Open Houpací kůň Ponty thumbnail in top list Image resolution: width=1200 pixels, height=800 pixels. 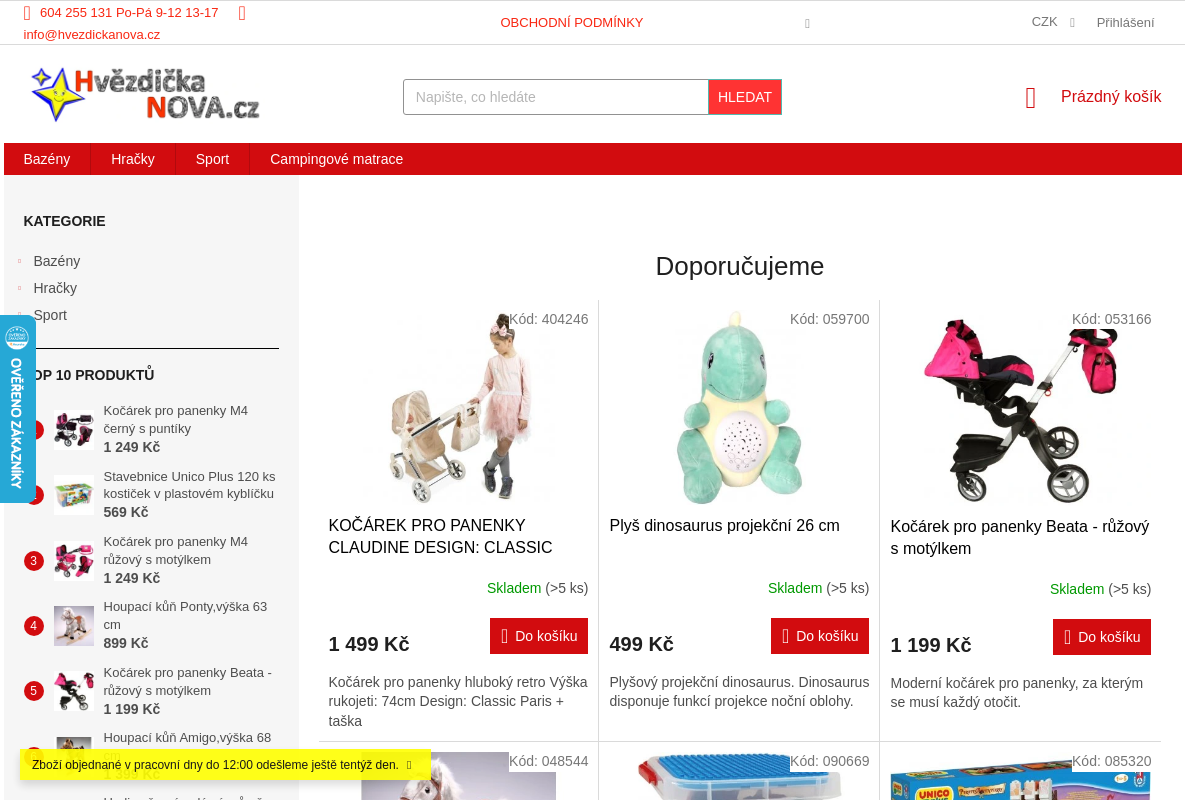coord(74,626)
